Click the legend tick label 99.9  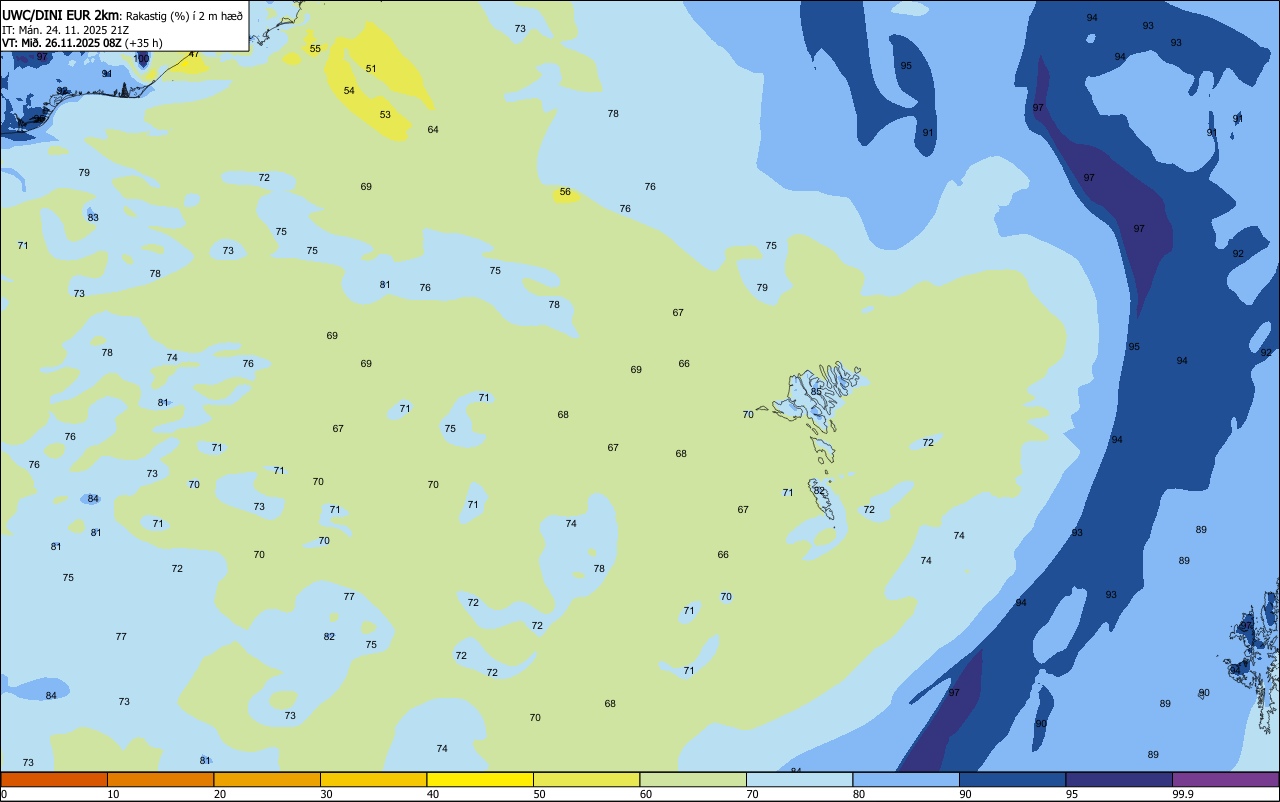[x=1184, y=794]
